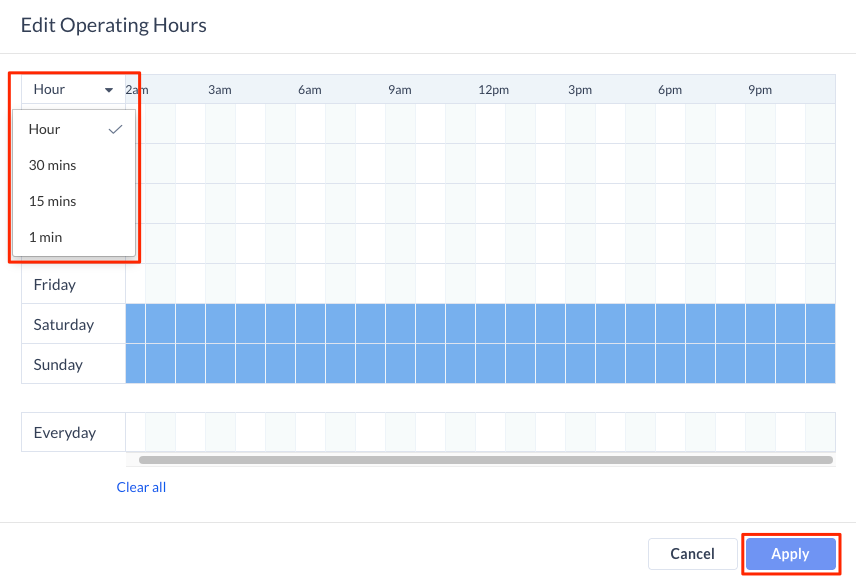The height and width of the screenshot is (579, 856).
Task: Choose the 30 mins interval option
Action: click(74, 165)
